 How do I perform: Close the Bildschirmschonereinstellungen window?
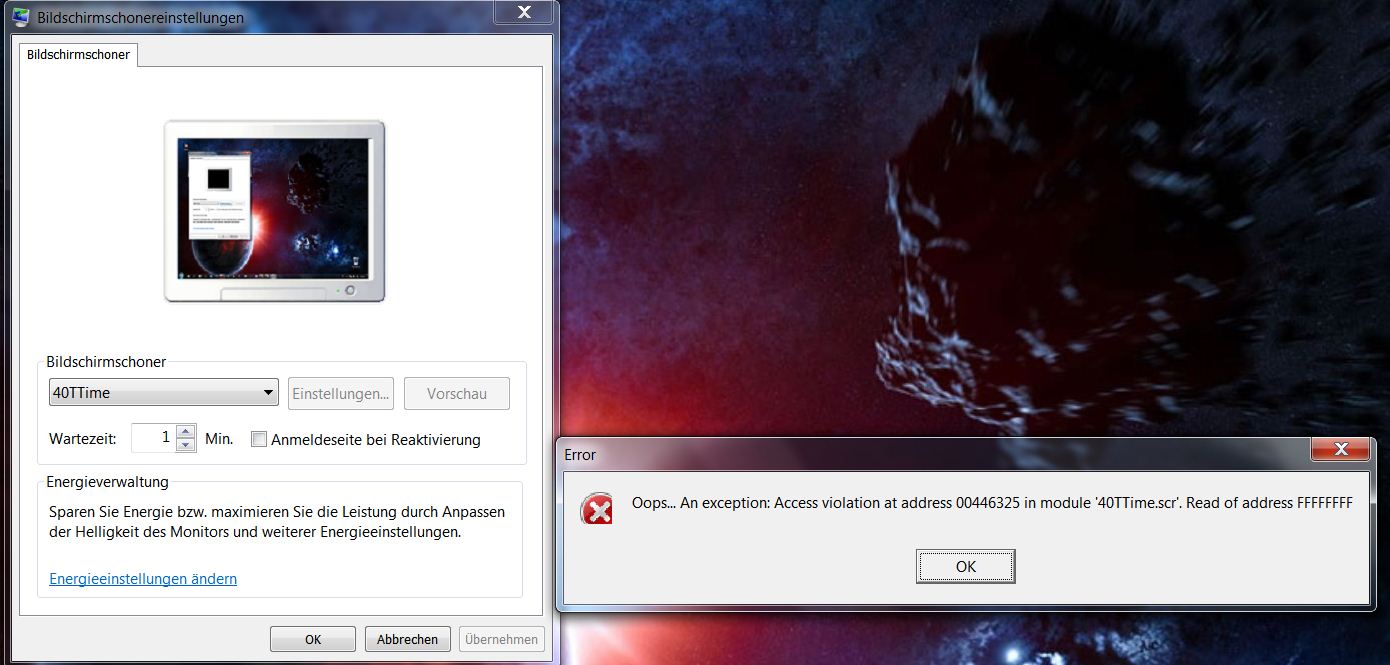(524, 13)
